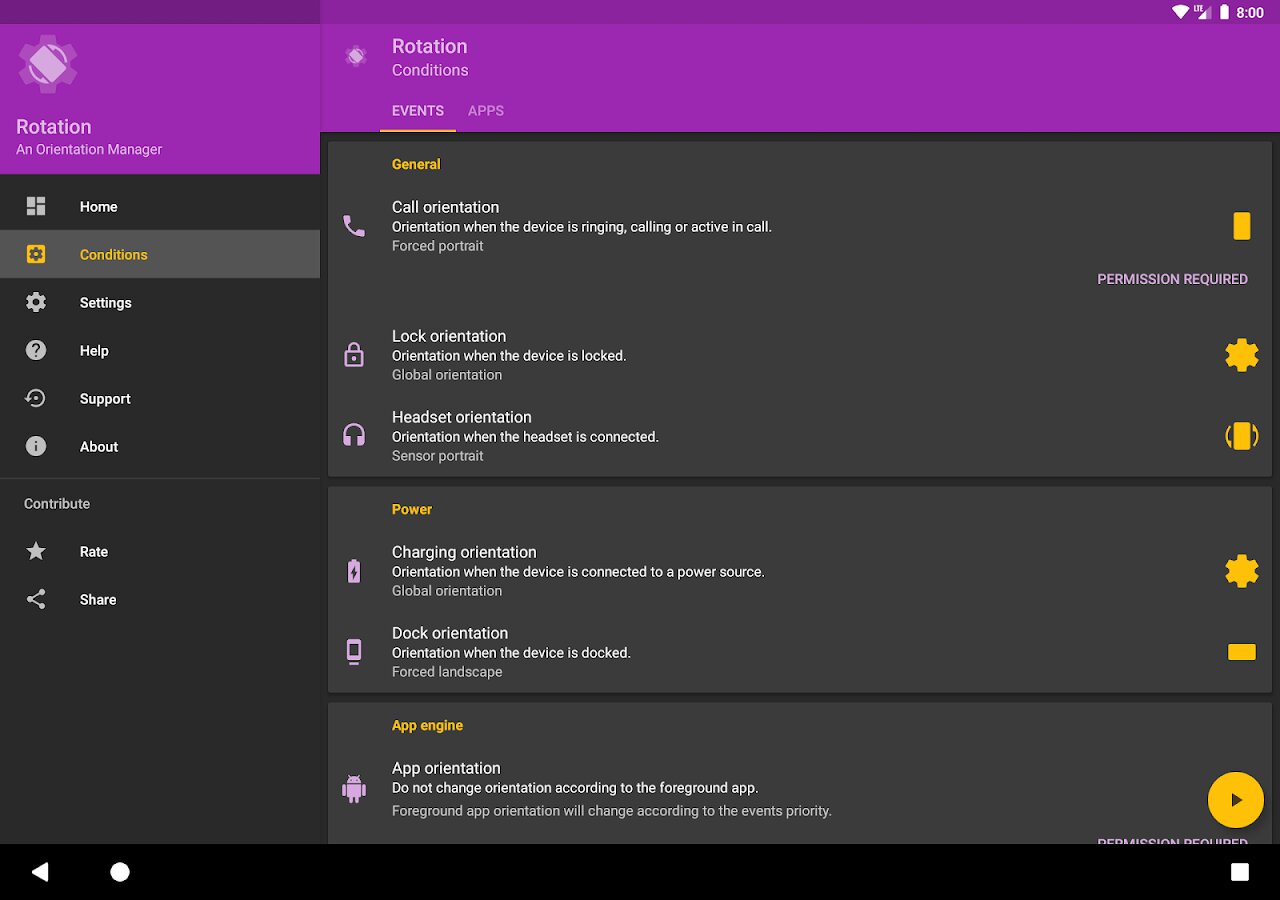Click the phone icon next to Call orientation
The height and width of the screenshot is (900, 1280).
[354, 226]
